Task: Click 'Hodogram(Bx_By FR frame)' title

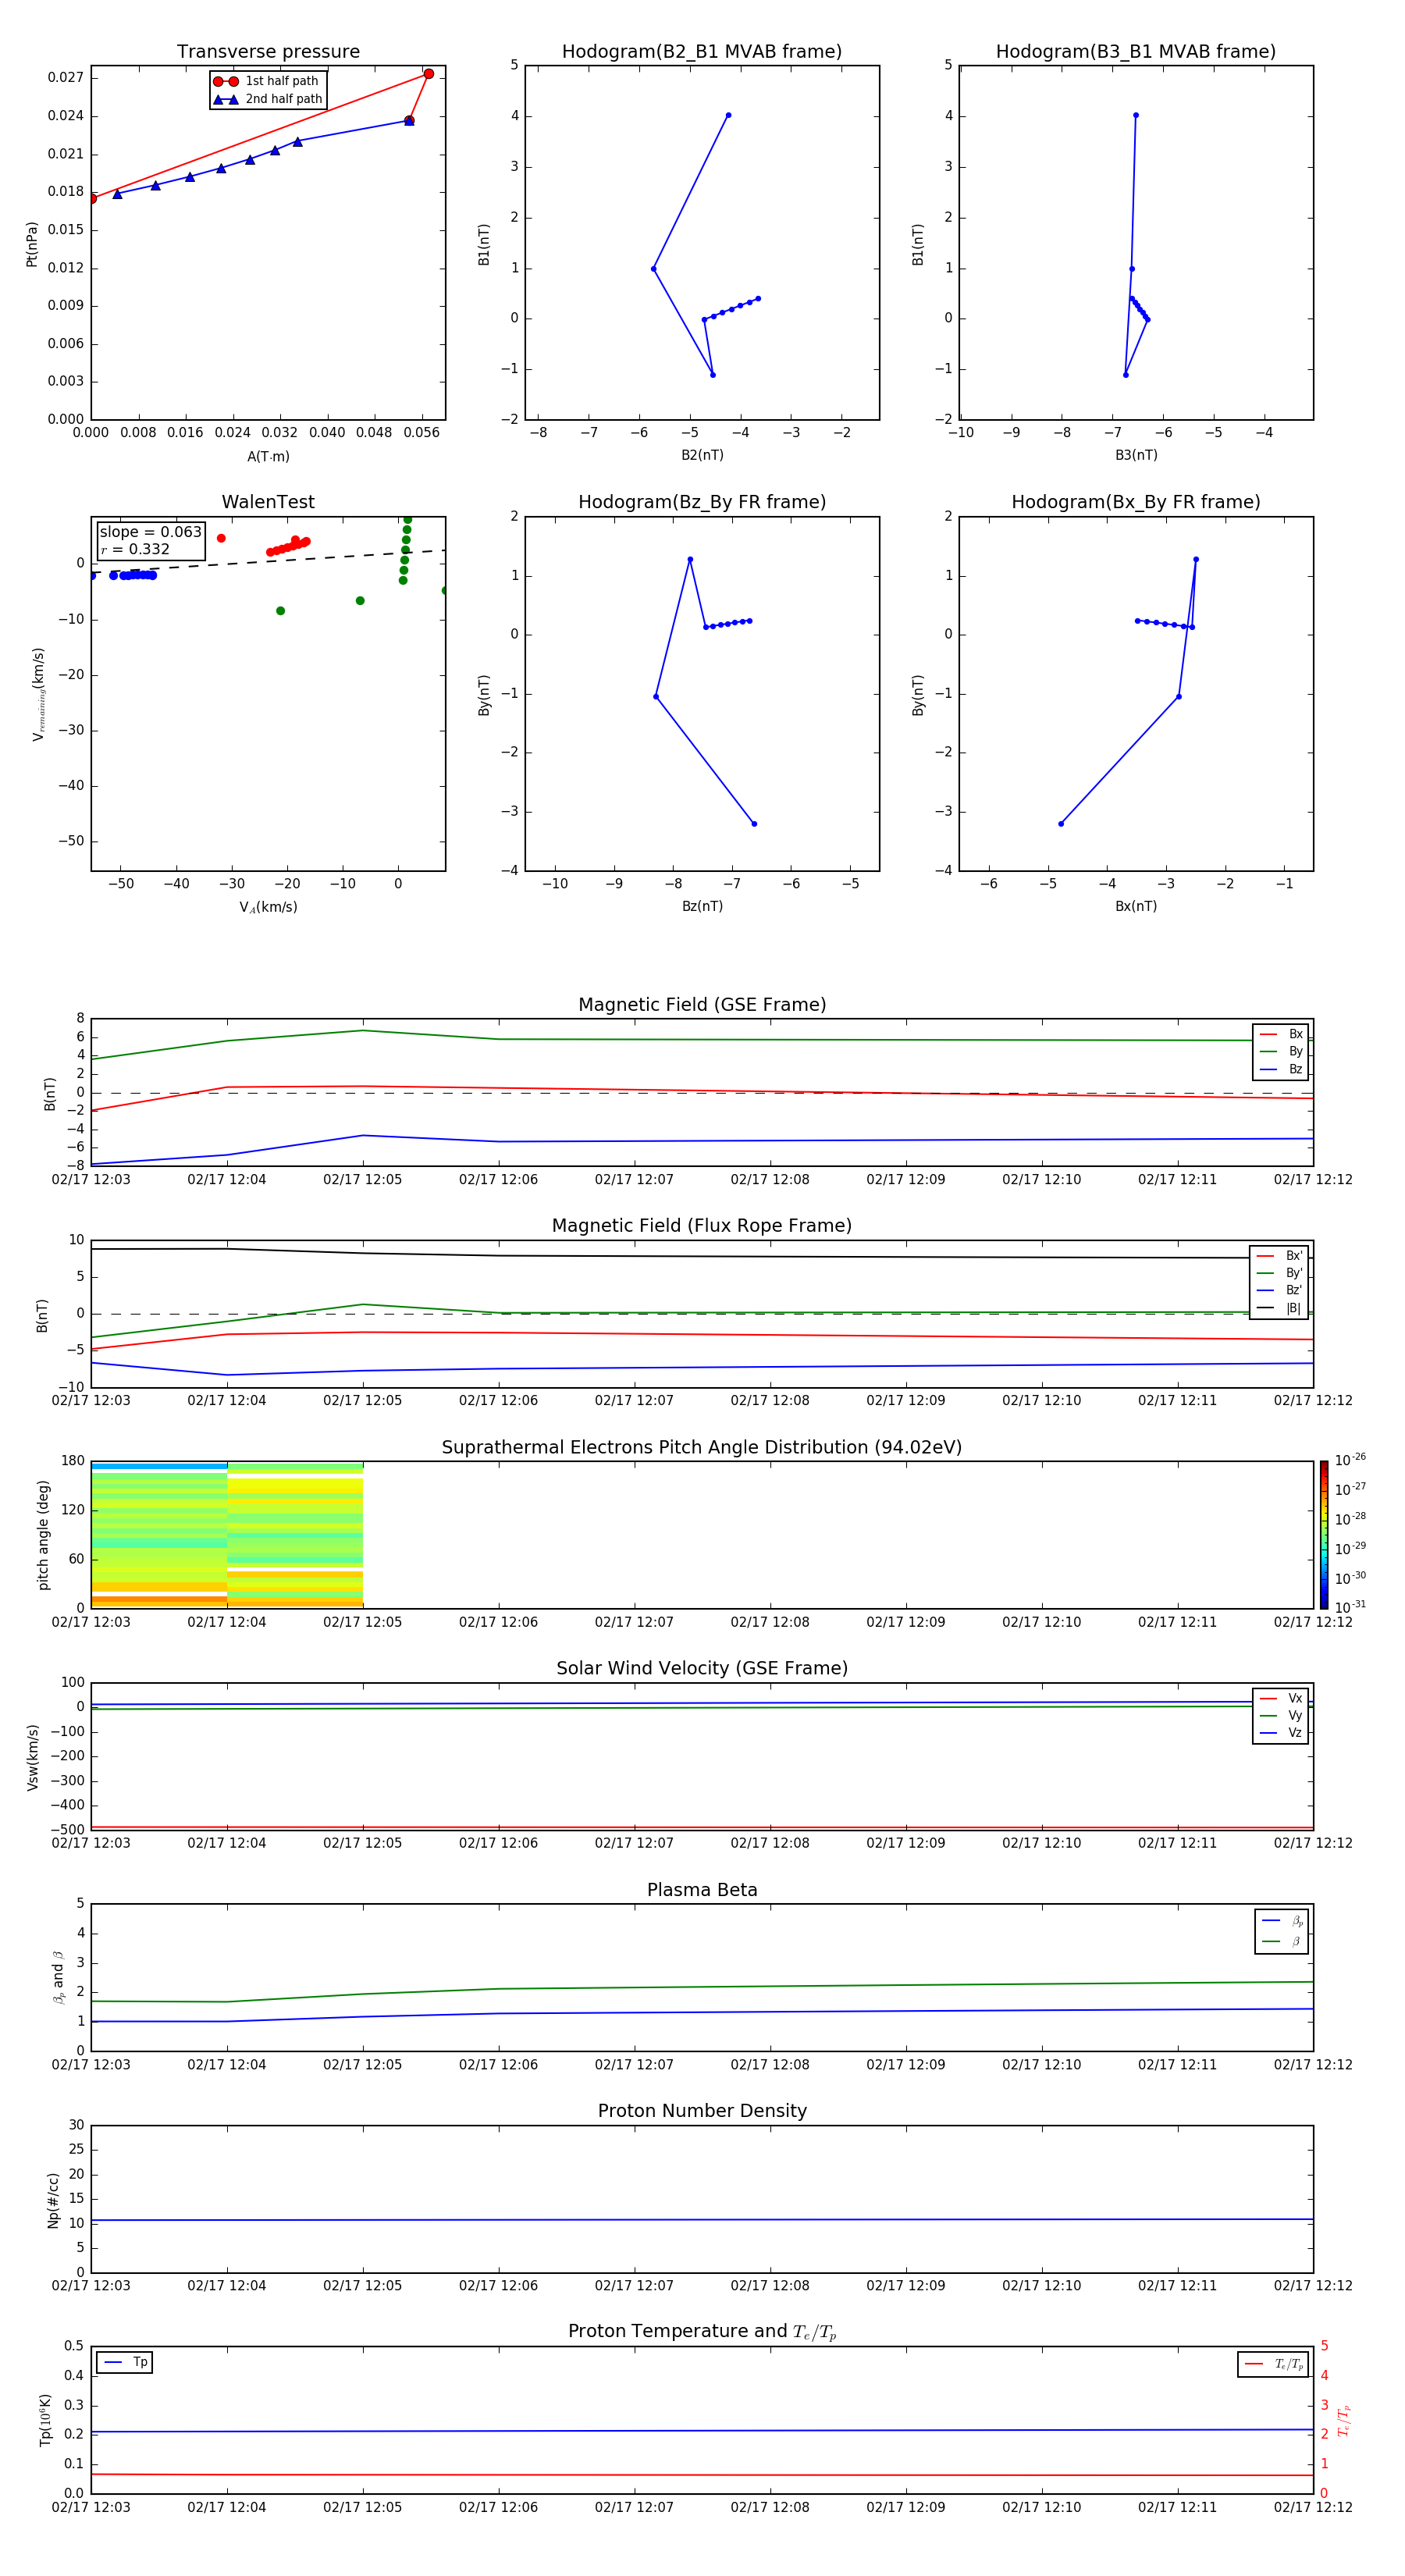Action: 1135,502
